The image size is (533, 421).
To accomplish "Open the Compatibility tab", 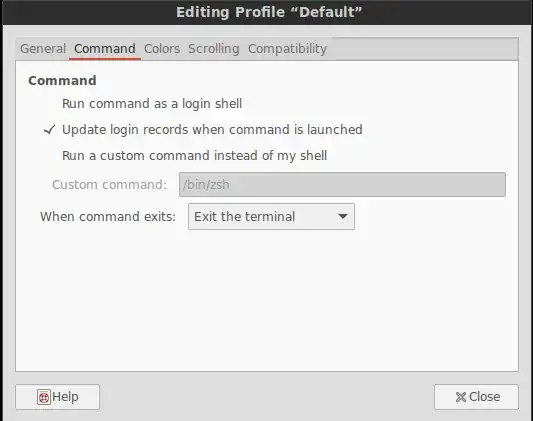I will click(287, 49).
